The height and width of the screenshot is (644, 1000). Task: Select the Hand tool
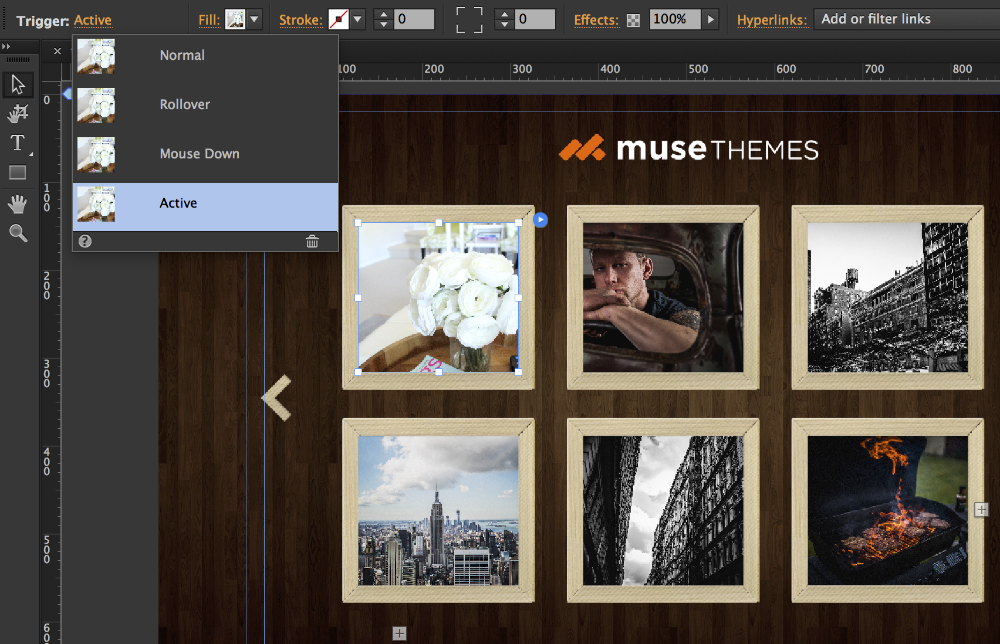click(18, 204)
